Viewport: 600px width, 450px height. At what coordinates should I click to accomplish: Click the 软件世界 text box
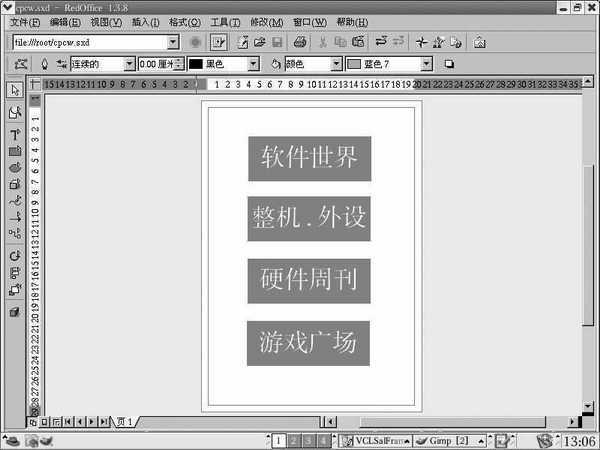click(309, 158)
